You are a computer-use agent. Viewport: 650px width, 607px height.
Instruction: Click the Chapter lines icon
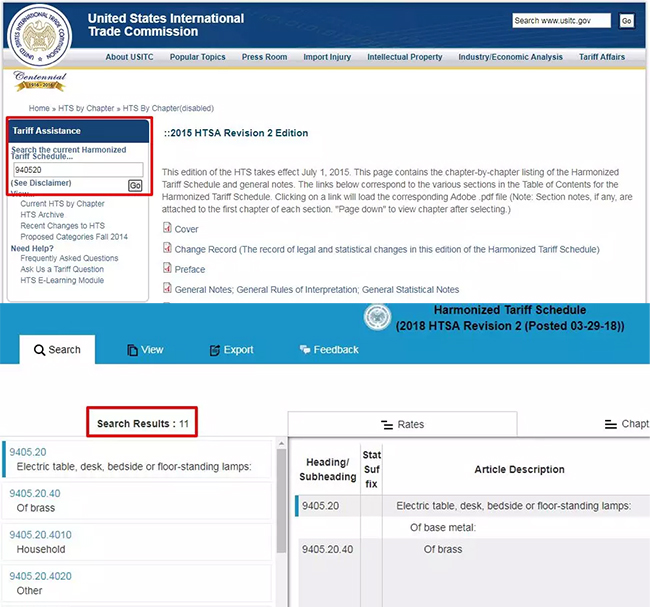point(611,424)
